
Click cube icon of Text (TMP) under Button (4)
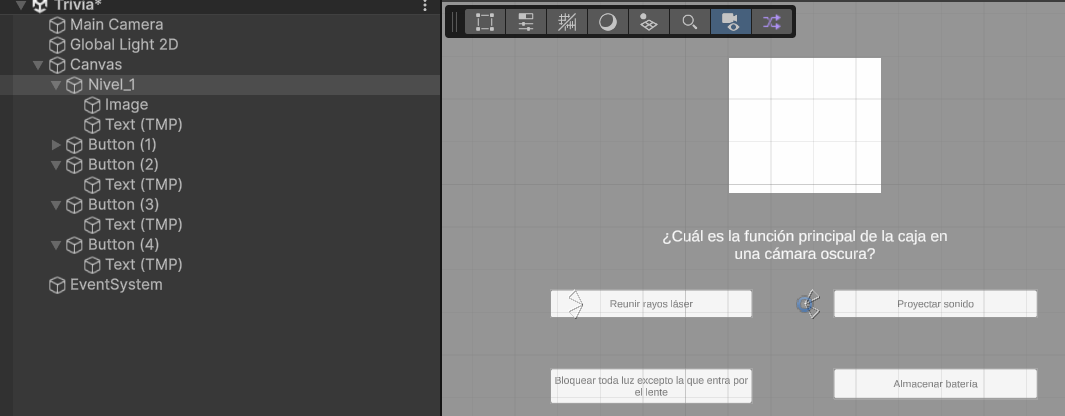click(x=92, y=264)
